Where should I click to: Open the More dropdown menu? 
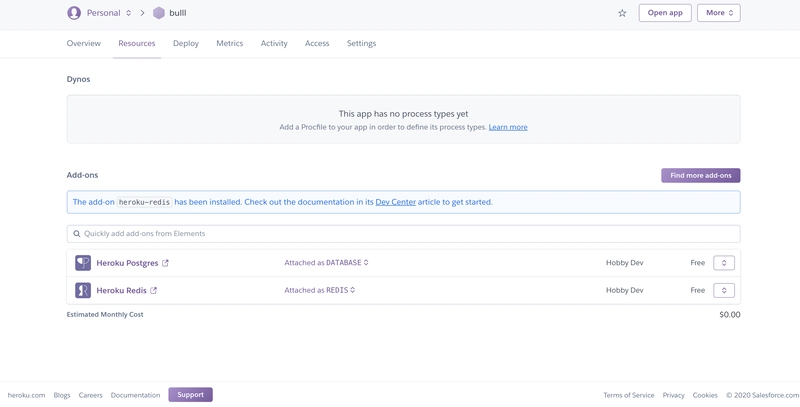click(718, 13)
